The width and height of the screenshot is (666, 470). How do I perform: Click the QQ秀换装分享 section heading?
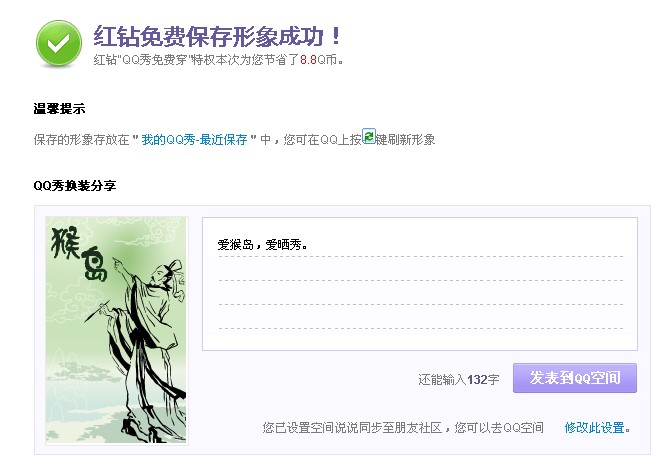point(75,186)
